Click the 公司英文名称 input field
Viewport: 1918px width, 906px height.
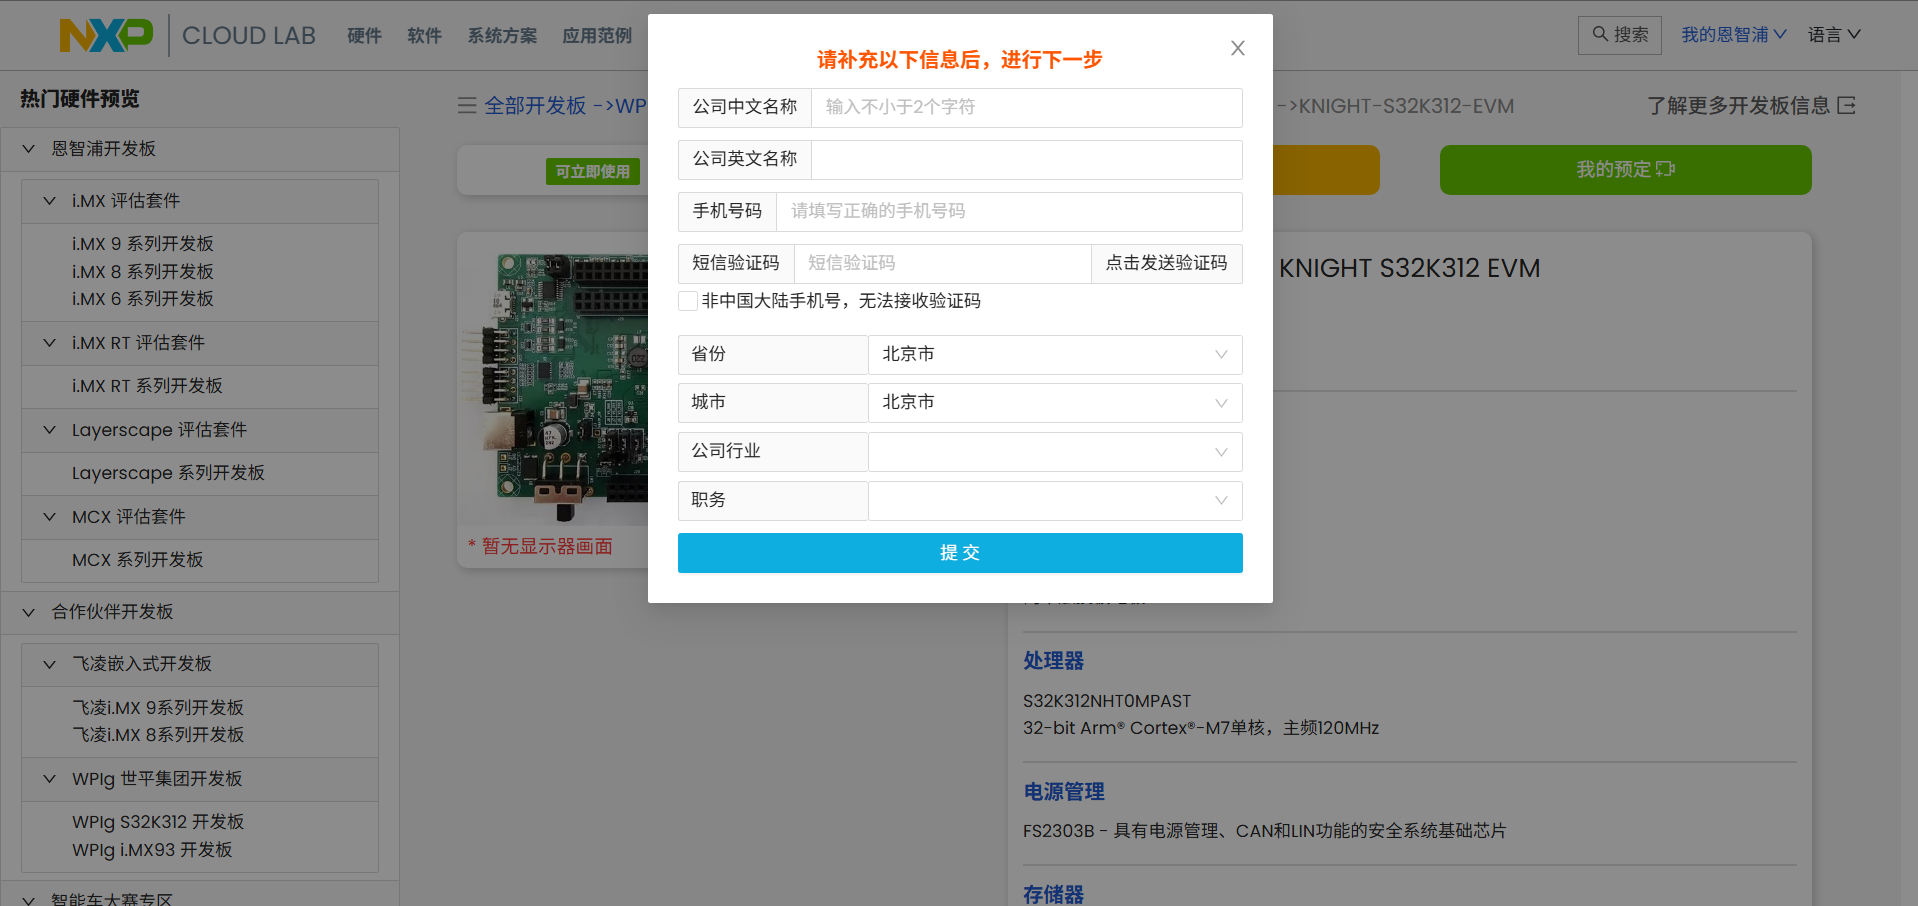1027,159
